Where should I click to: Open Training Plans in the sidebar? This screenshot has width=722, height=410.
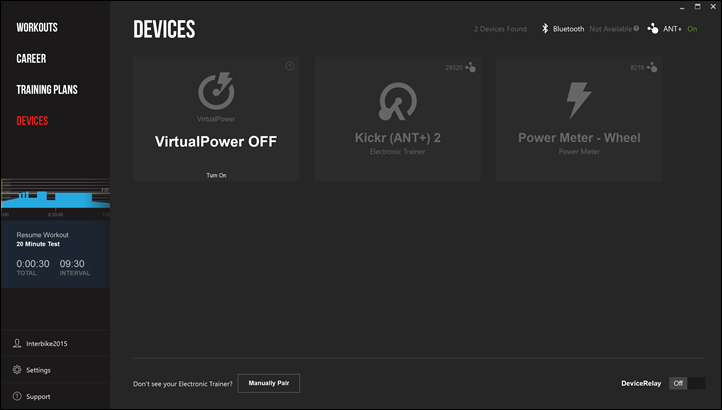pyautogui.click(x=47, y=90)
